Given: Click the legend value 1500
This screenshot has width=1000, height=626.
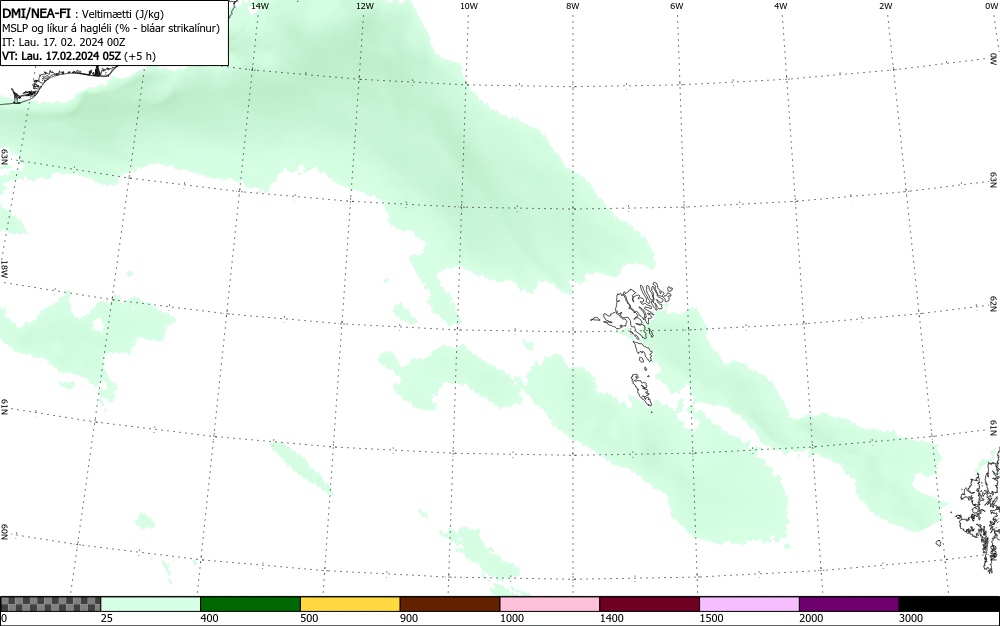Looking at the screenshot, I should pos(711,618).
